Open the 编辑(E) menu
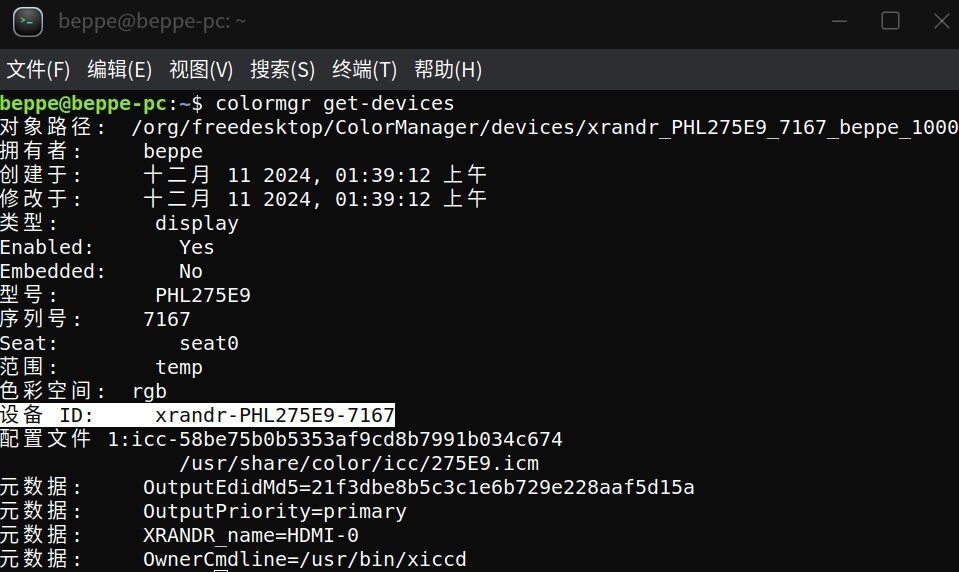 pos(119,70)
